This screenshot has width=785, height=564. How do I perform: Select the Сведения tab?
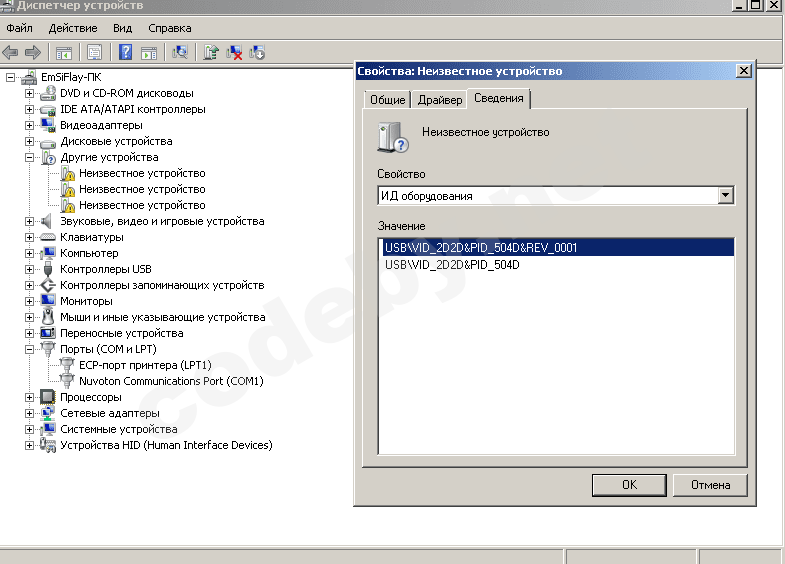tap(499, 98)
